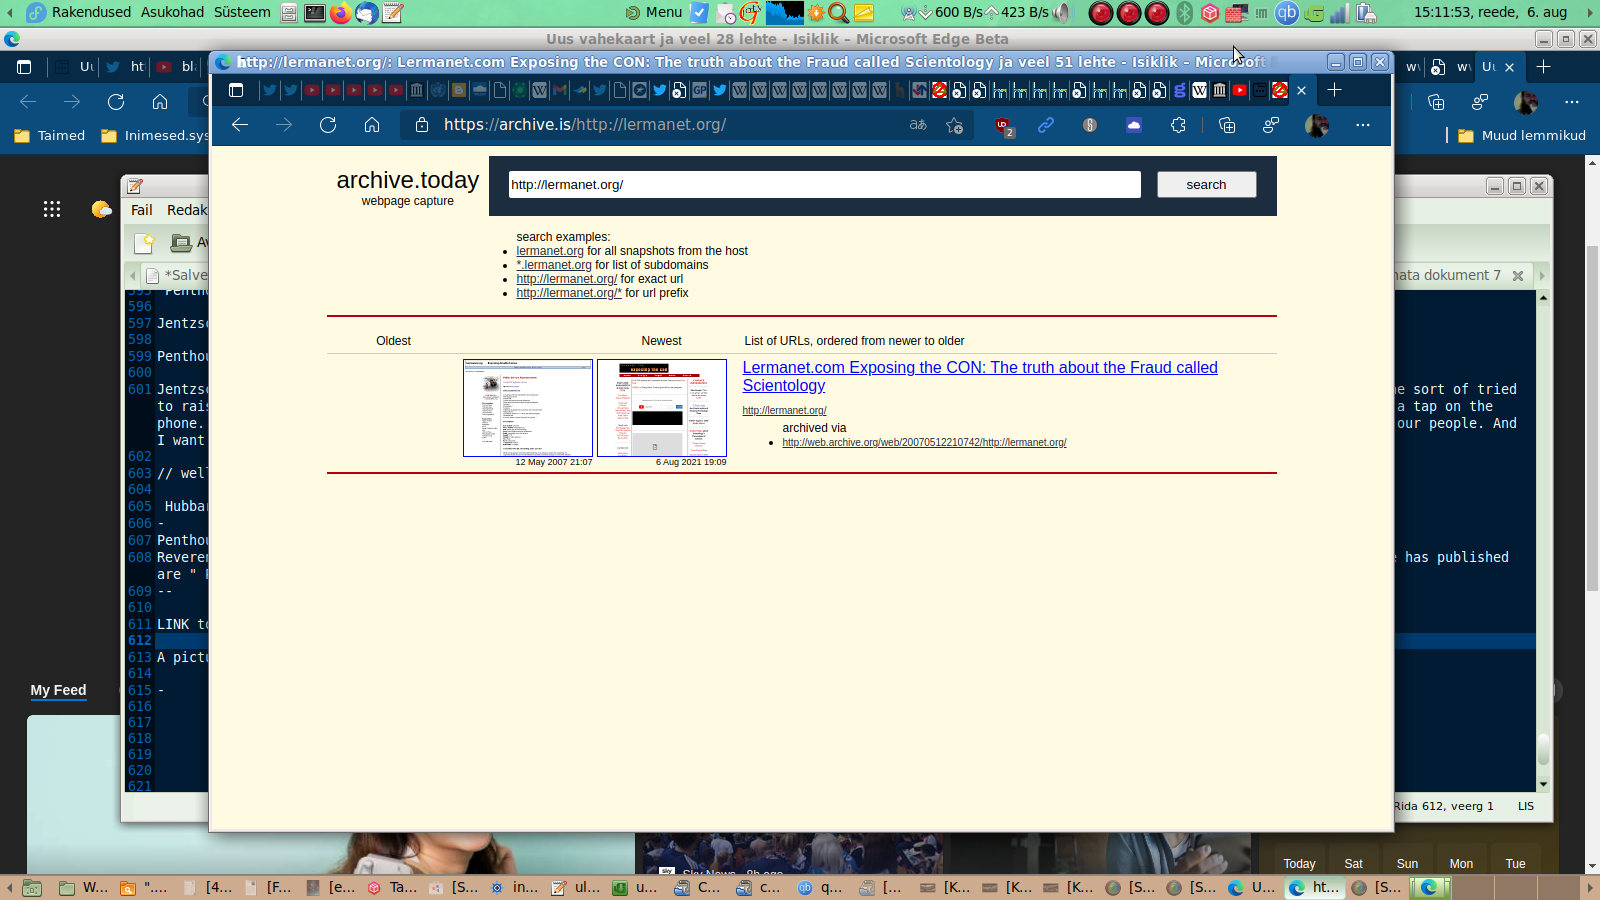
Task: Open the translate page option in address bar
Action: point(918,125)
